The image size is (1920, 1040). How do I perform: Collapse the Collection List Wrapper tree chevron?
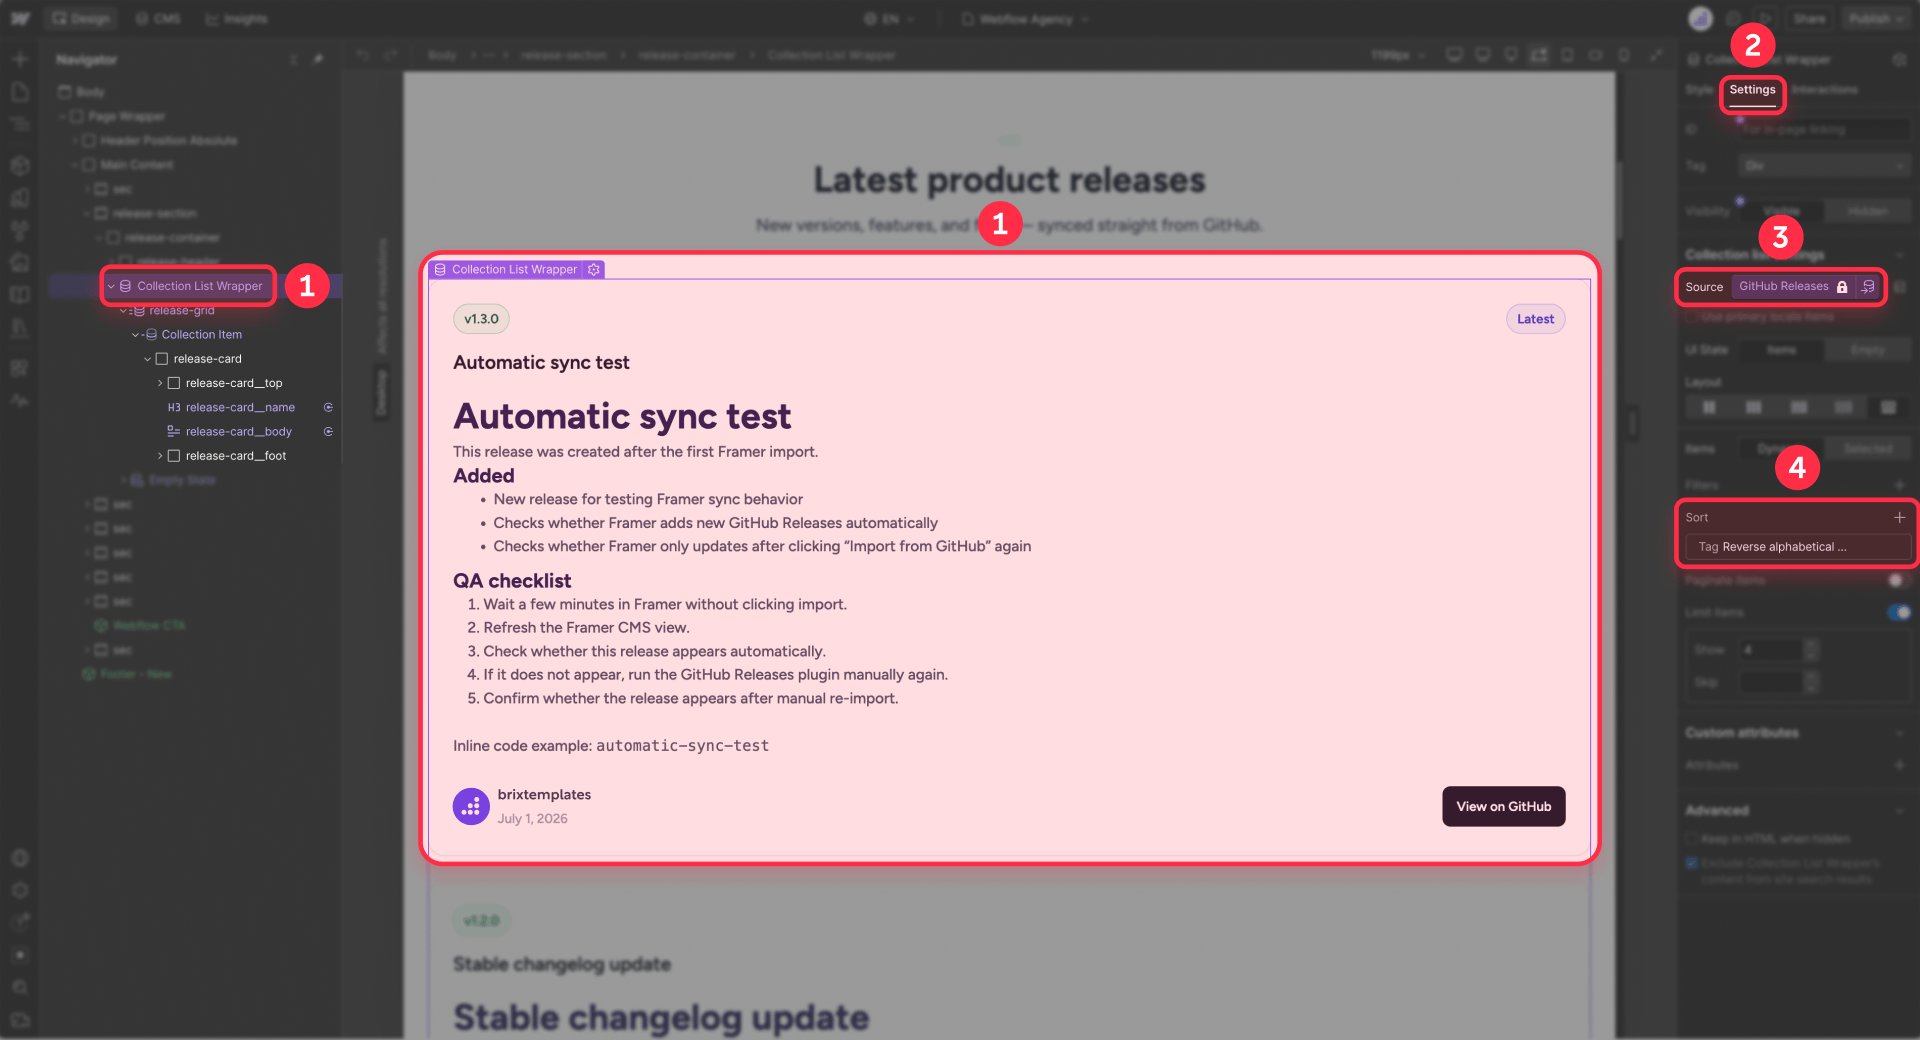click(x=111, y=286)
